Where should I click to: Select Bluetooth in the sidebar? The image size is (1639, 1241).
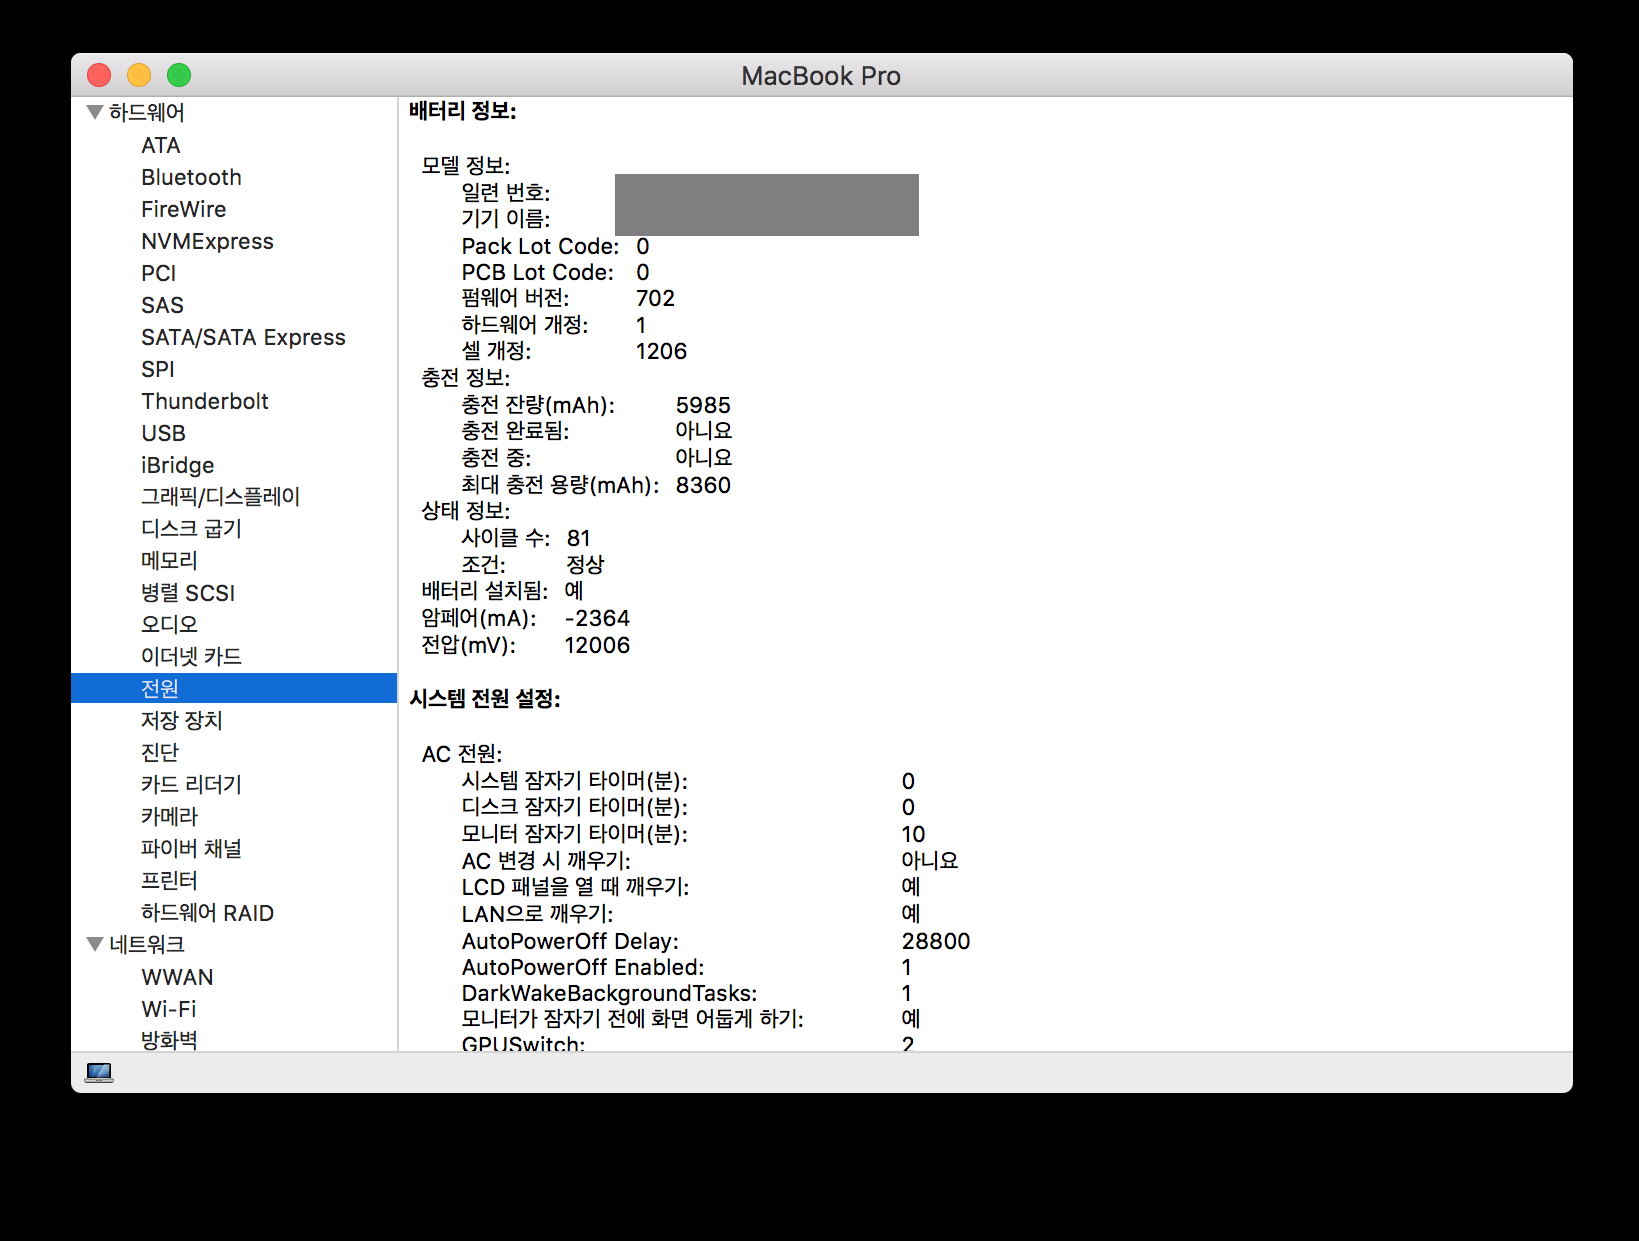[x=191, y=177]
